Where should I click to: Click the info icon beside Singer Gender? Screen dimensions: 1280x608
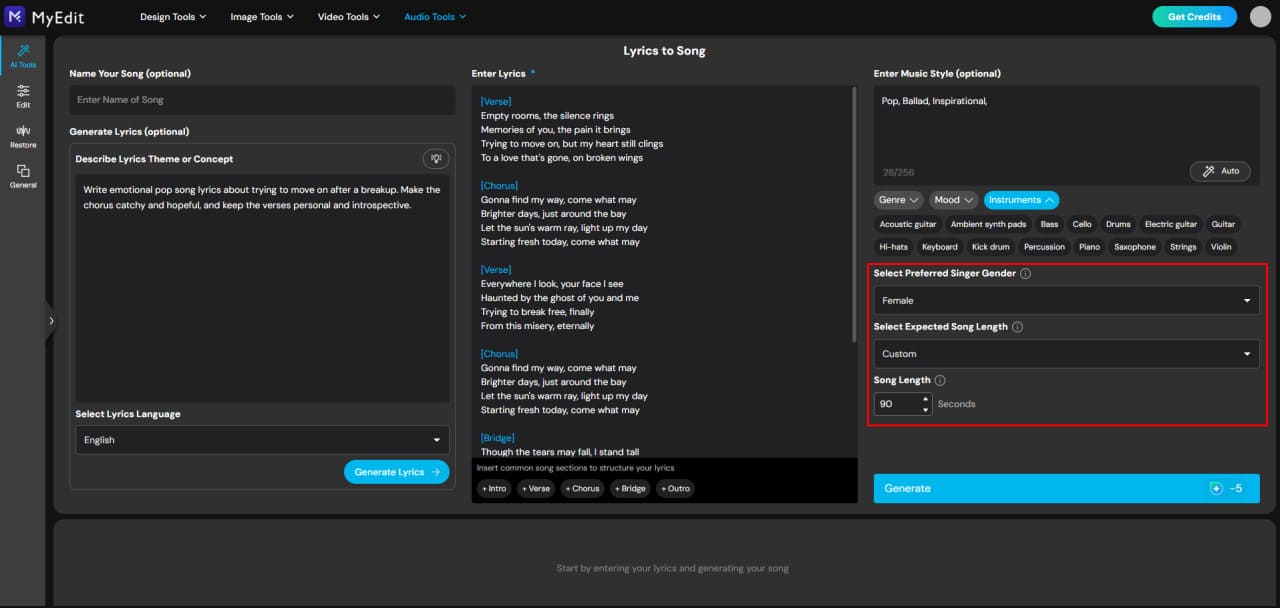click(x=1026, y=273)
